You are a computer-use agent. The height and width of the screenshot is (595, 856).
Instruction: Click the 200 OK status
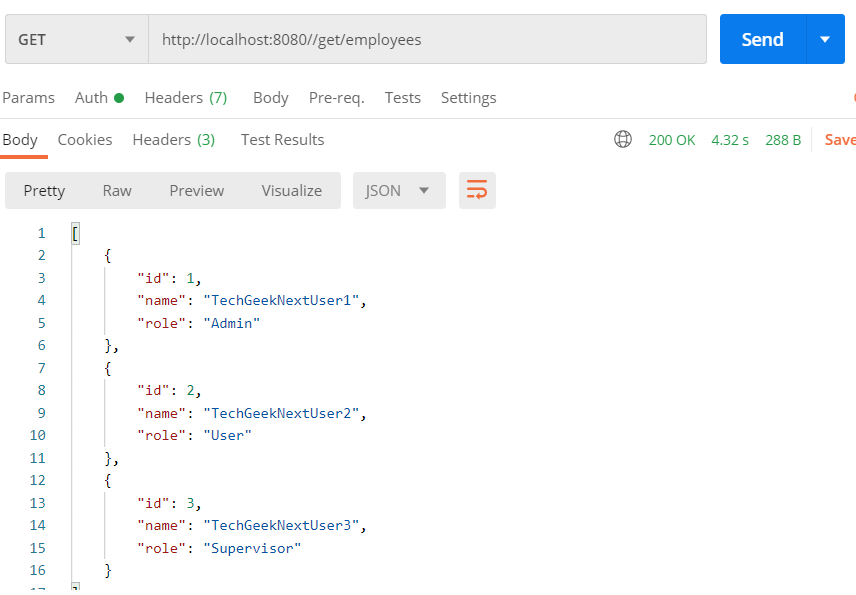coord(672,140)
